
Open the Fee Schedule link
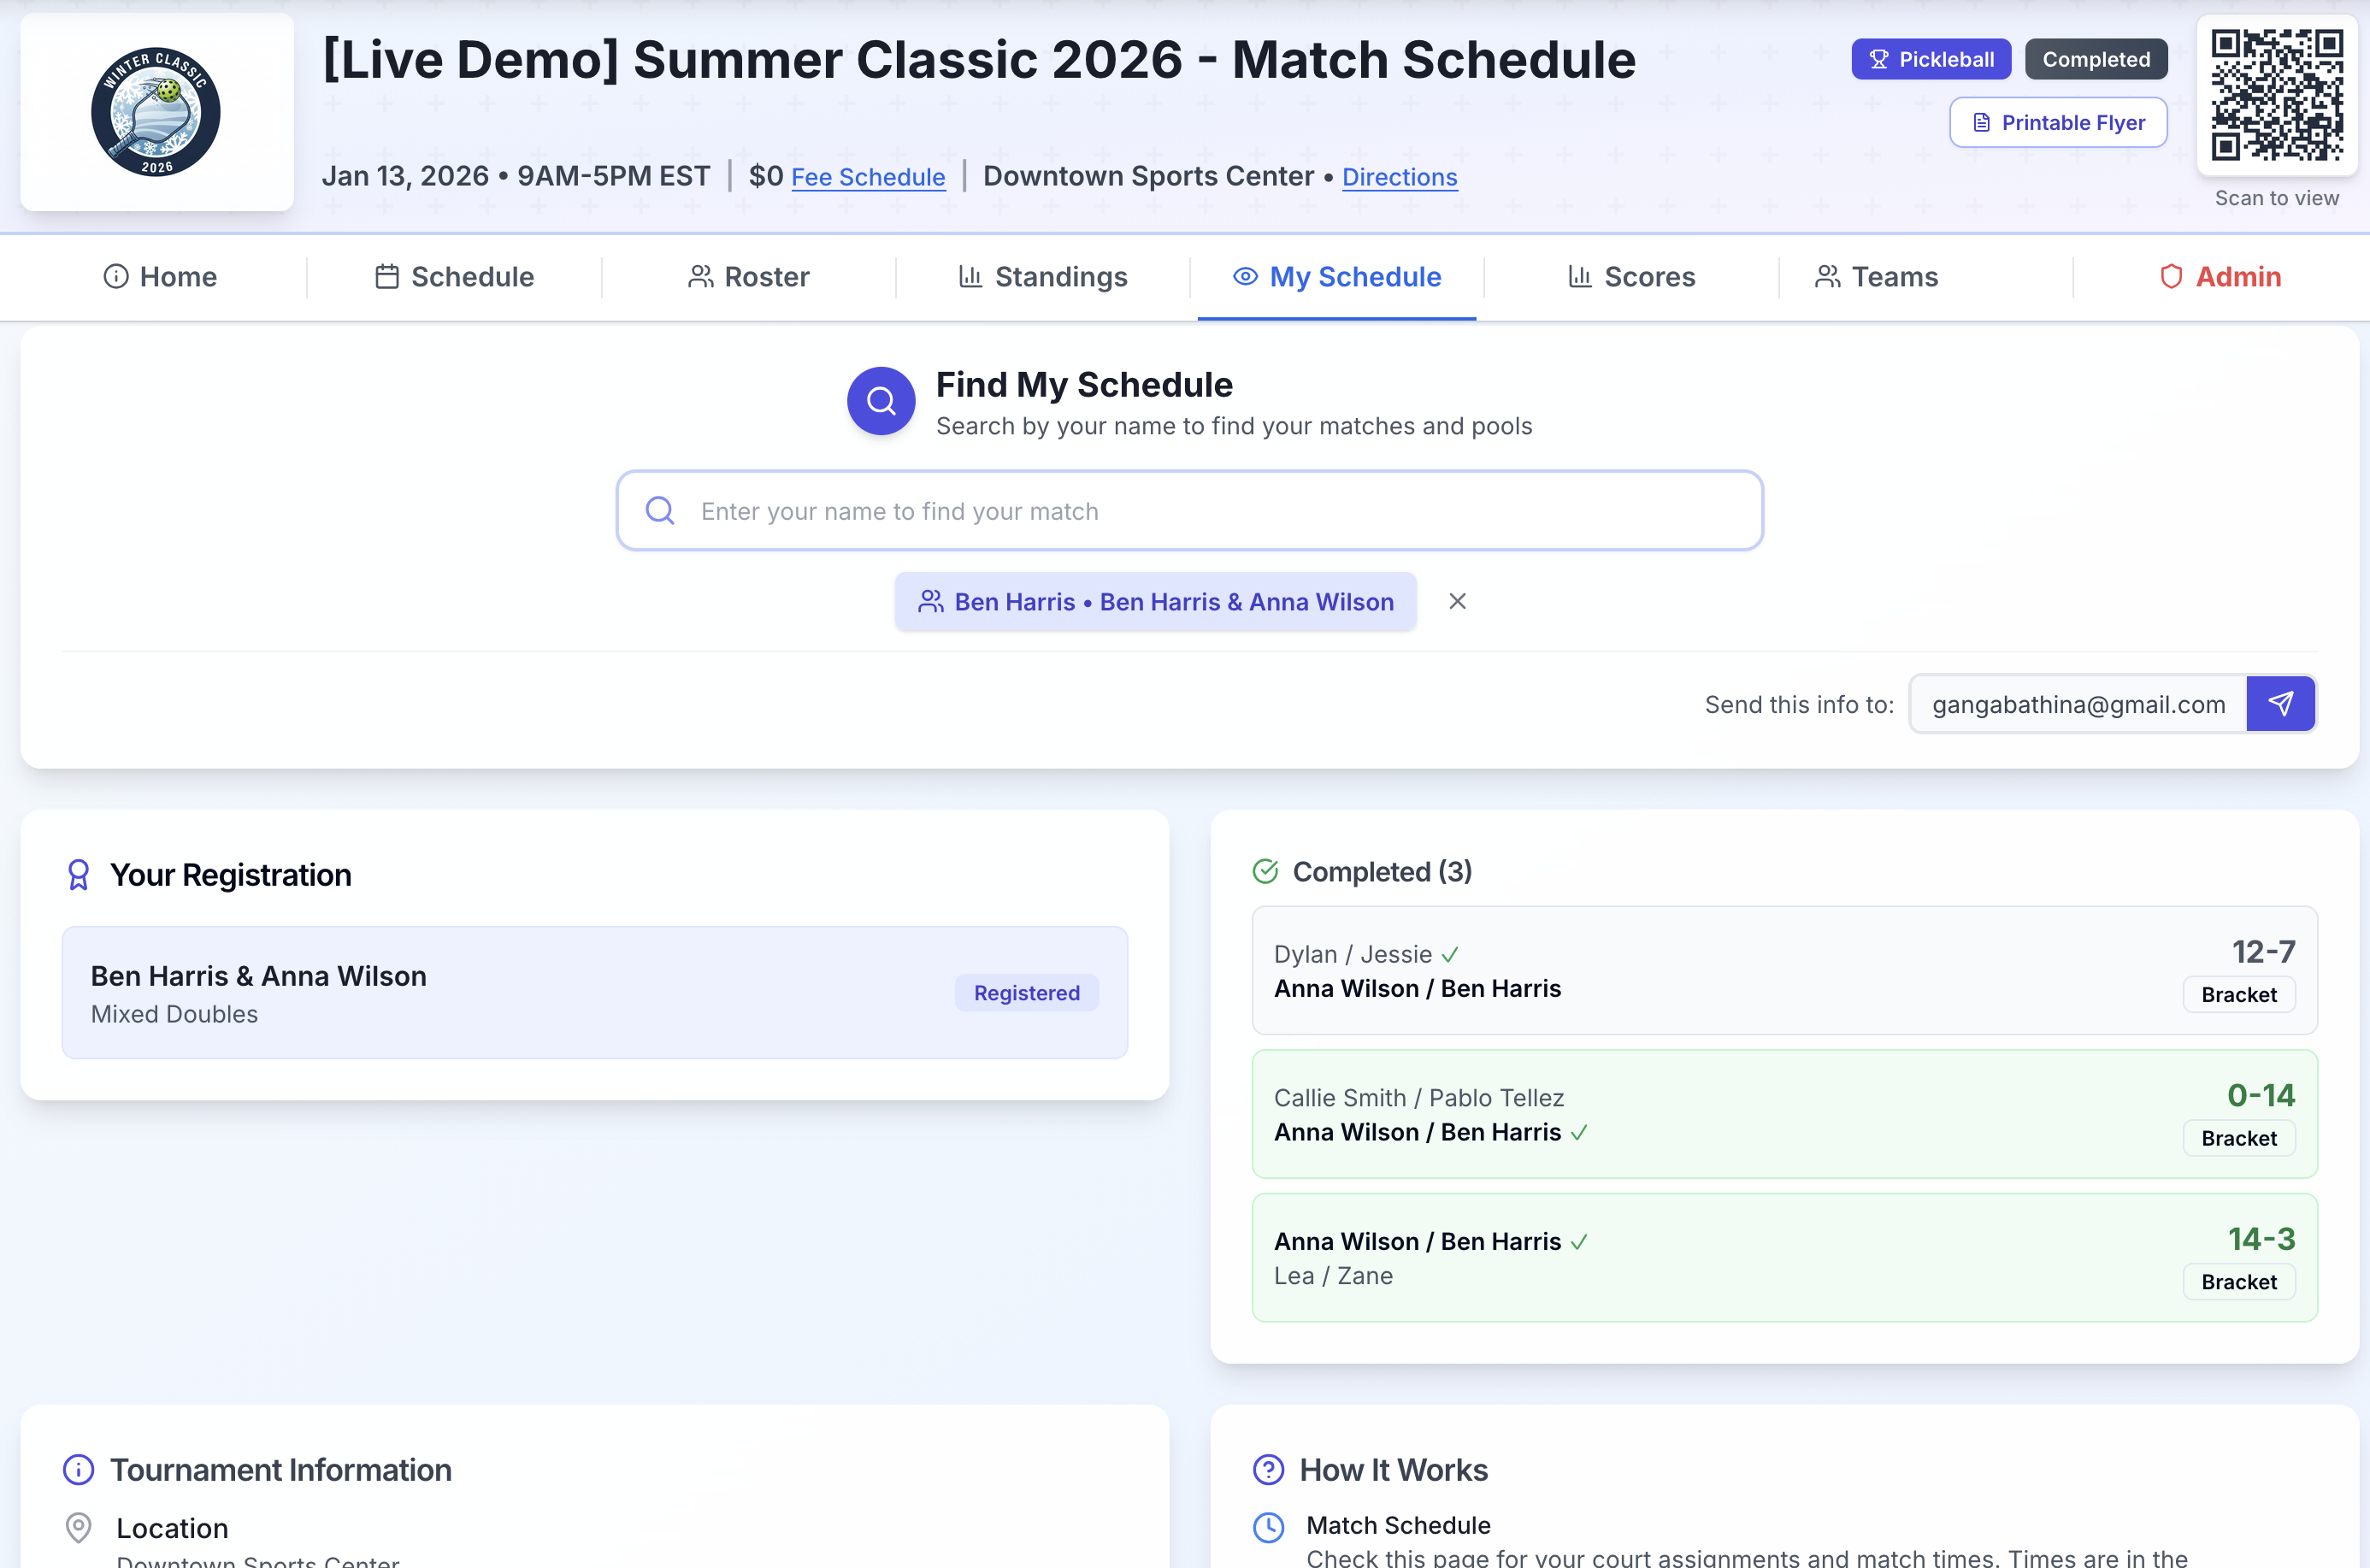pyautogui.click(x=867, y=177)
